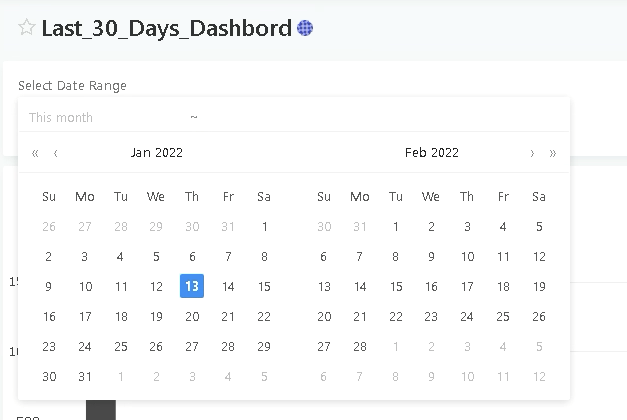Choose February 5 Saturday date
The width and height of the screenshot is (627, 420).
click(539, 226)
